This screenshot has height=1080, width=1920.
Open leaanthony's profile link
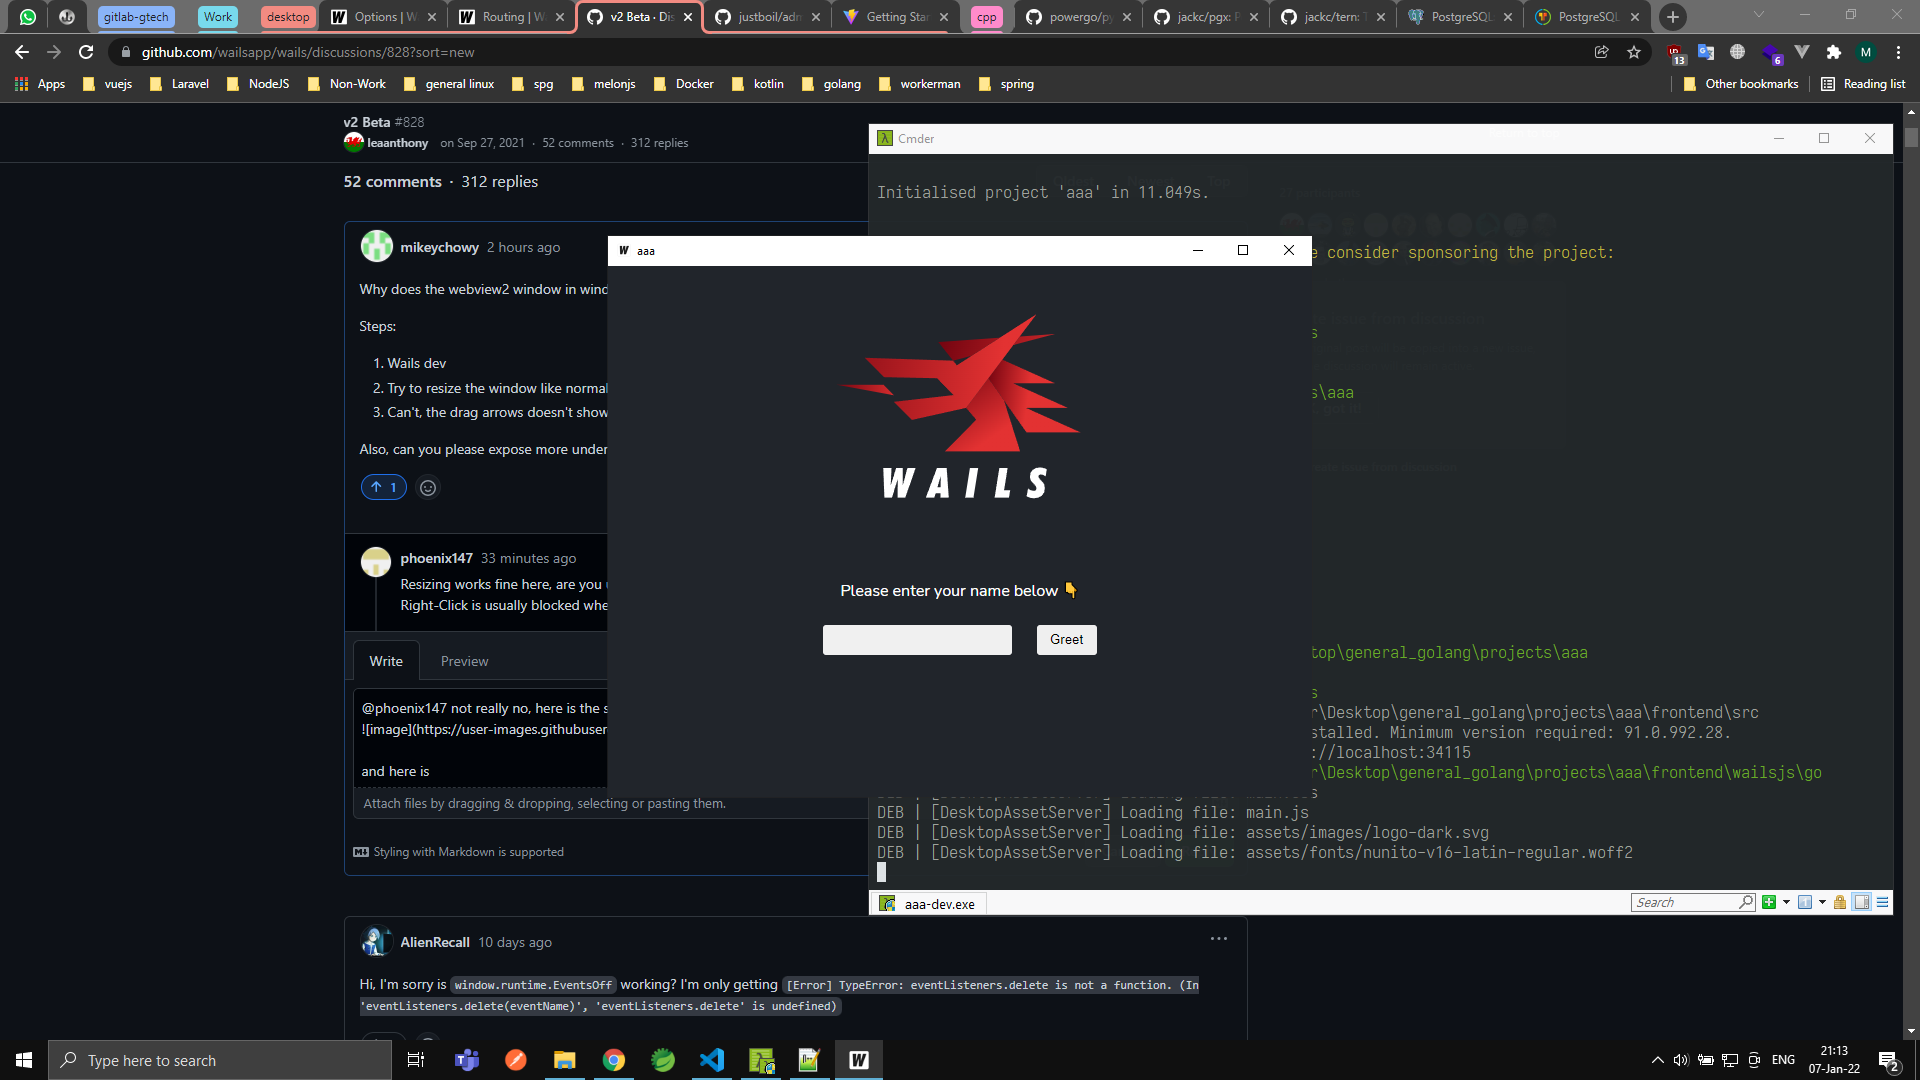tap(398, 142)
